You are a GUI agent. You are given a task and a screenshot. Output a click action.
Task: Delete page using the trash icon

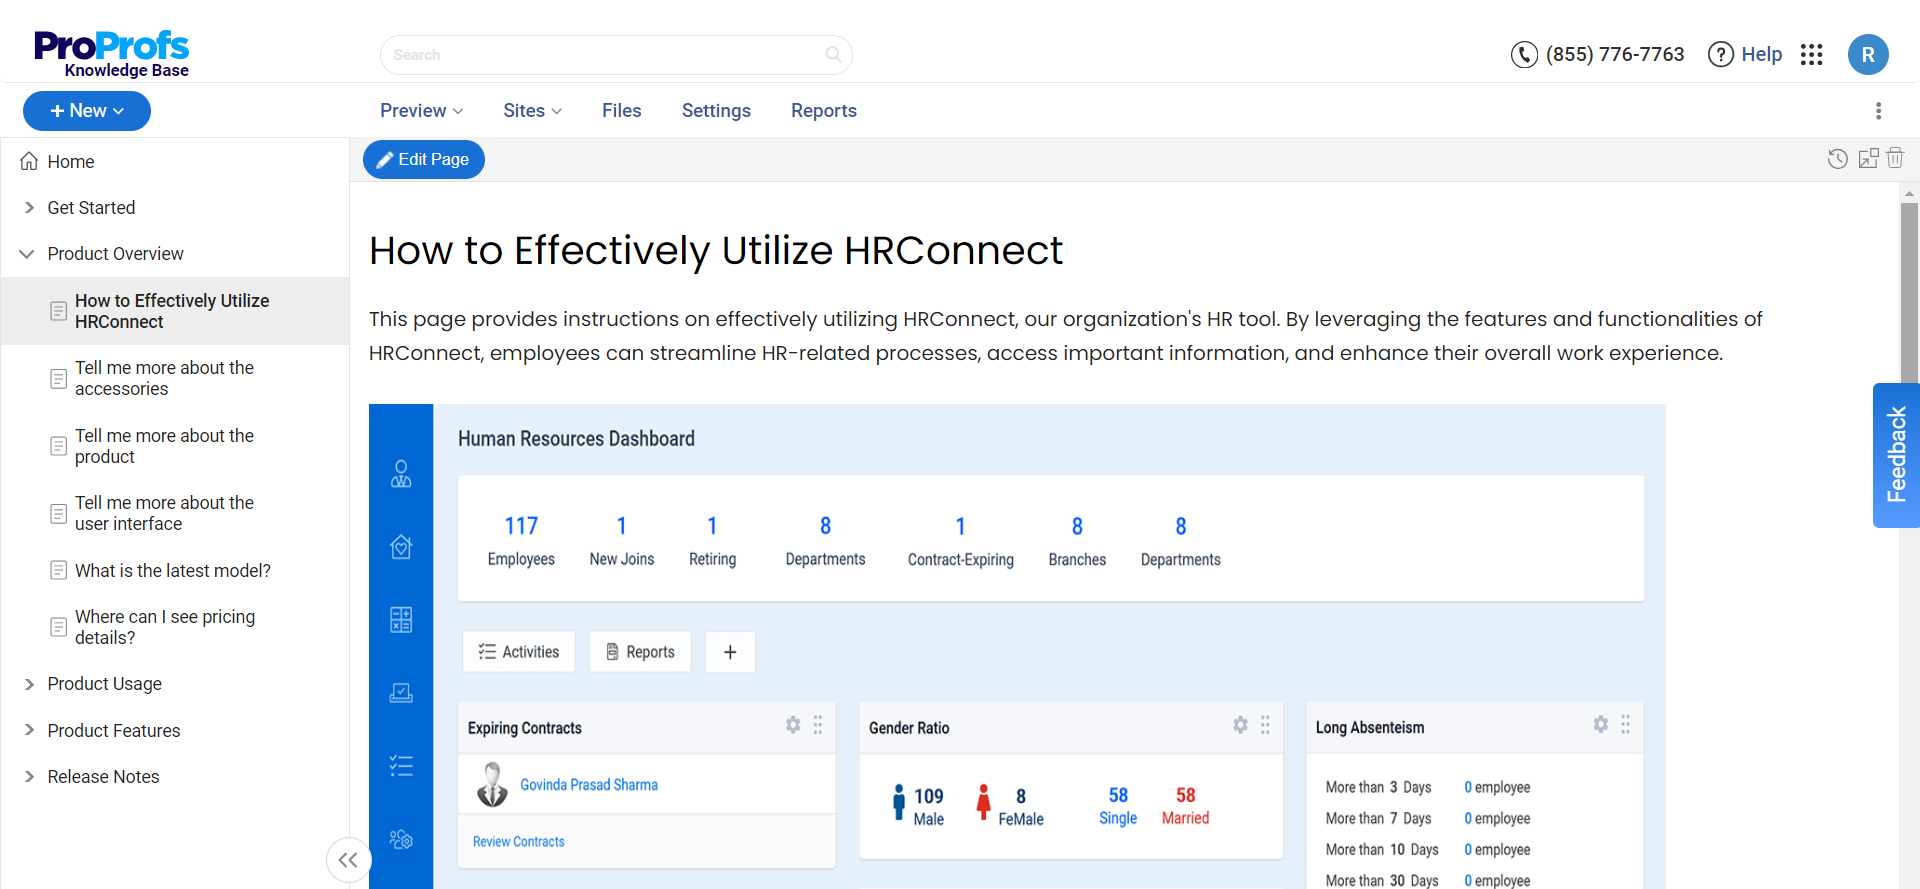pyautogui.click(x=1895, y=158)
